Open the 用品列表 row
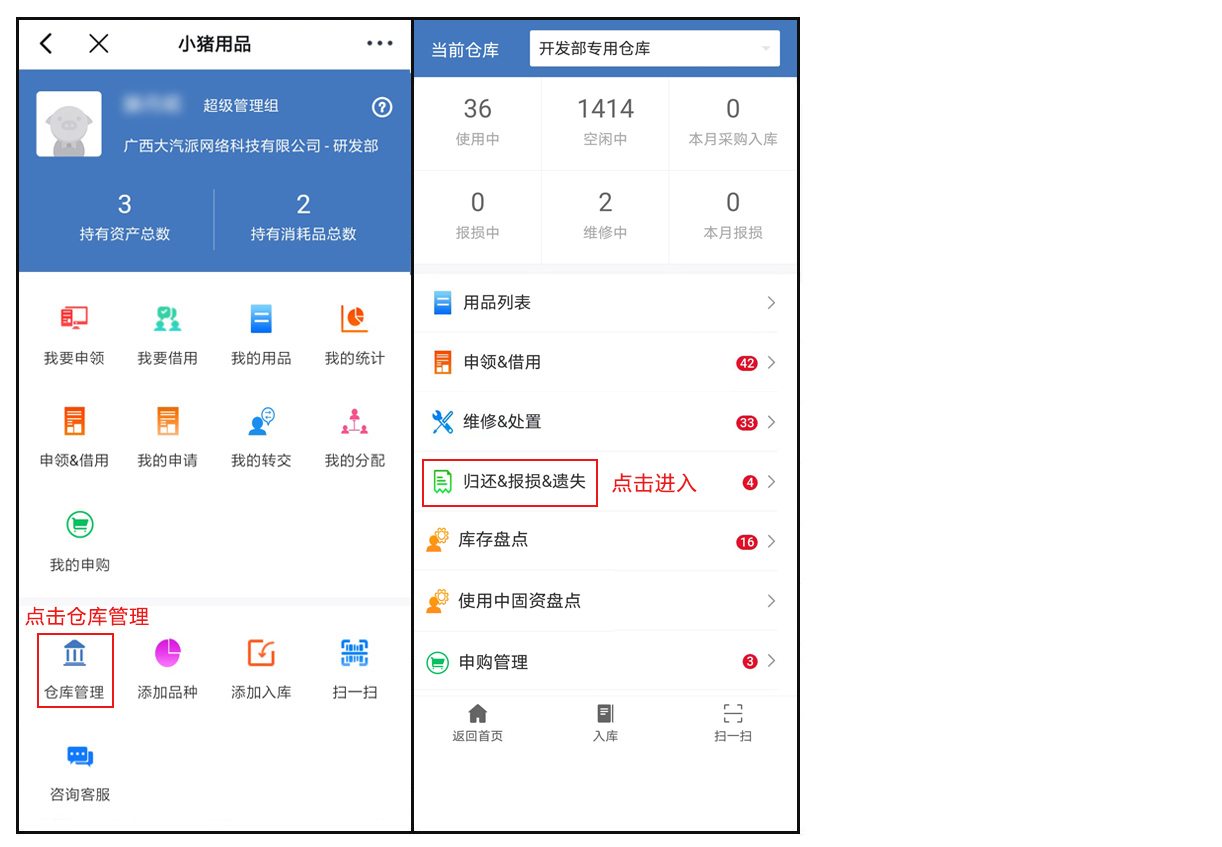The image size is (1222, 847). pos(605,303)
